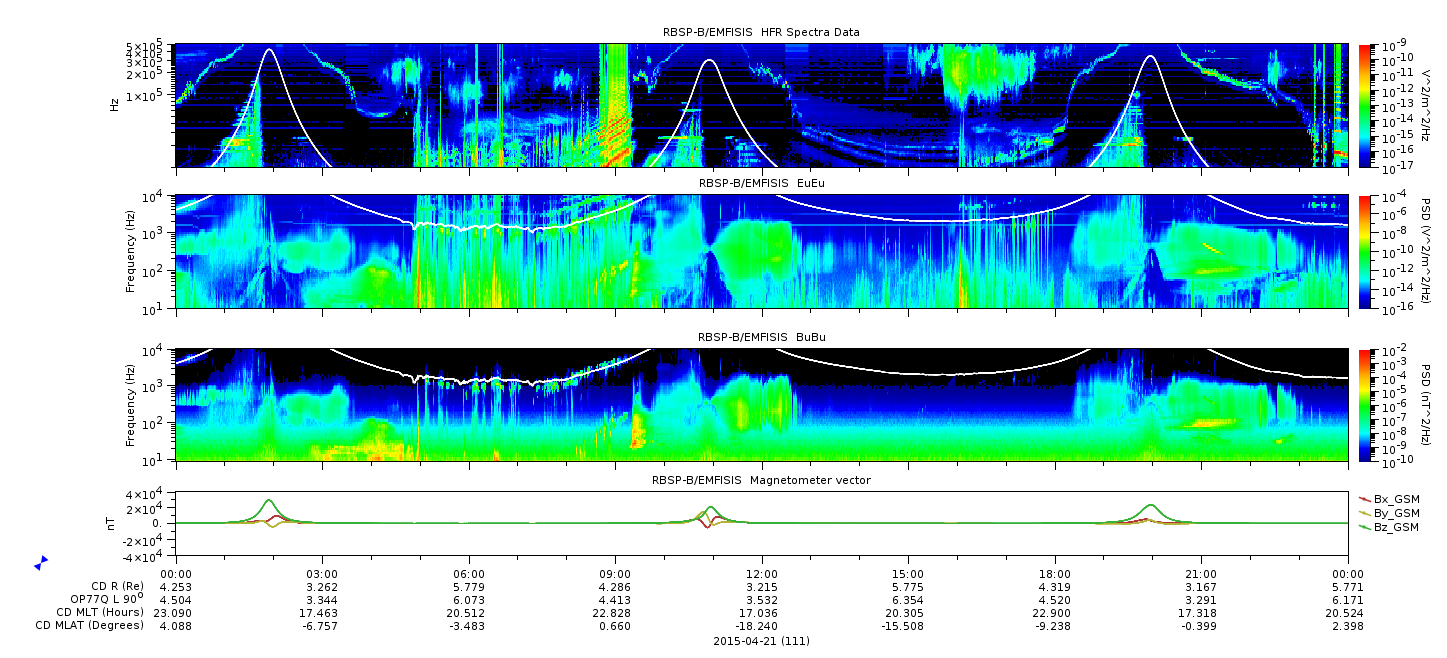Click the HFR Spectra Data plot title

coord(761,33)
